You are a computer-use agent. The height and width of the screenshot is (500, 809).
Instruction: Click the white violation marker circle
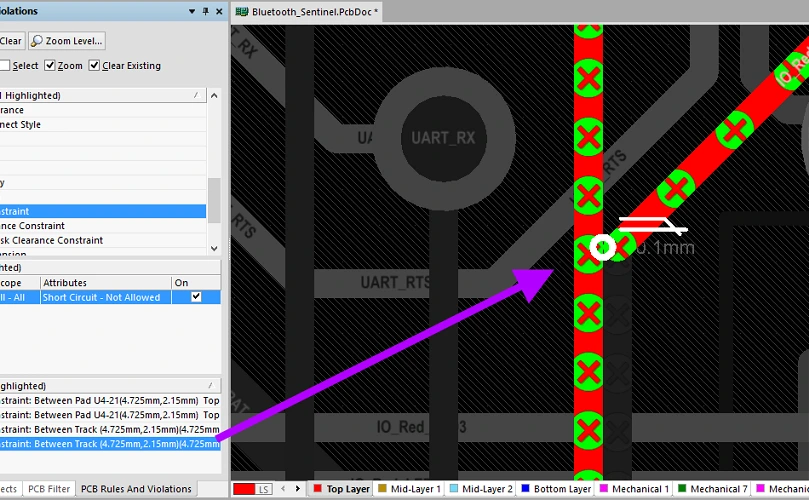(603, 248)
